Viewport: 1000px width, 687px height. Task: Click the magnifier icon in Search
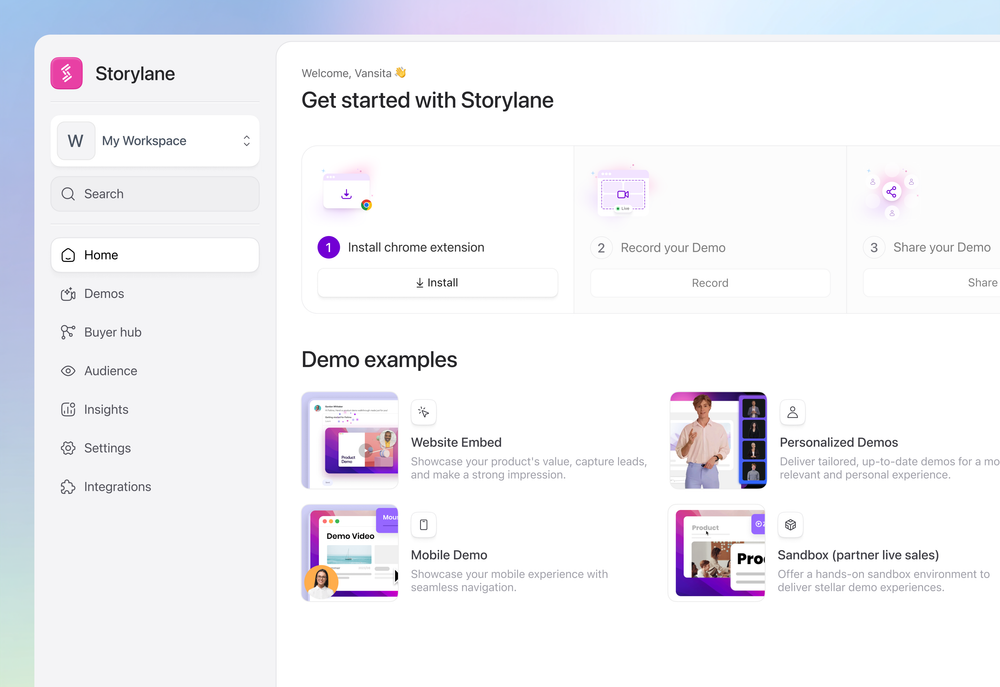[68, 194]
